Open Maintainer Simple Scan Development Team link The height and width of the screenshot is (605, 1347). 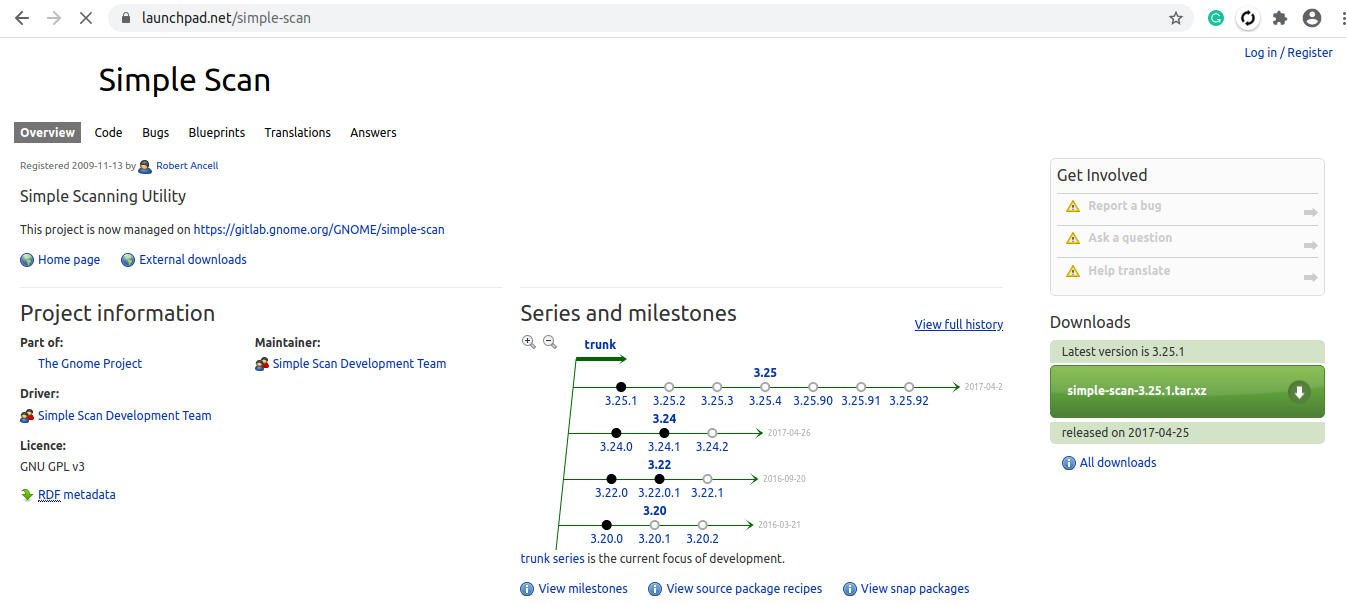[x=359, y=364]
